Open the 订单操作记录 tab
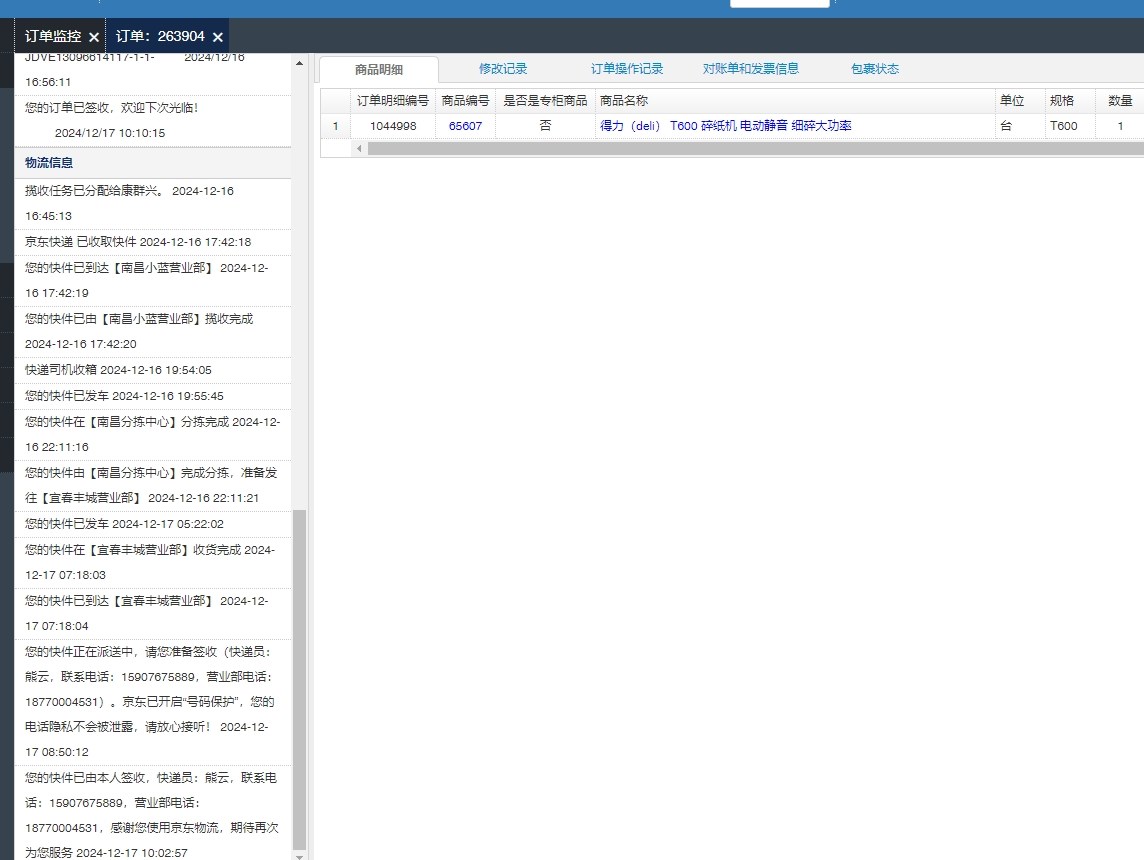The image size is (1144, 860). tap(627, 69)
